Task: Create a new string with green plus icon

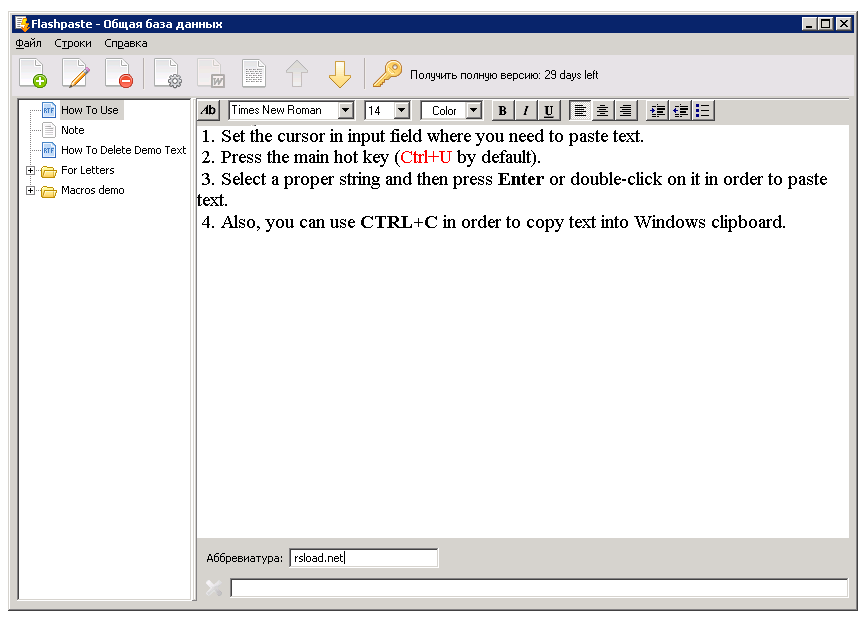Action: [x=33, y=73]
